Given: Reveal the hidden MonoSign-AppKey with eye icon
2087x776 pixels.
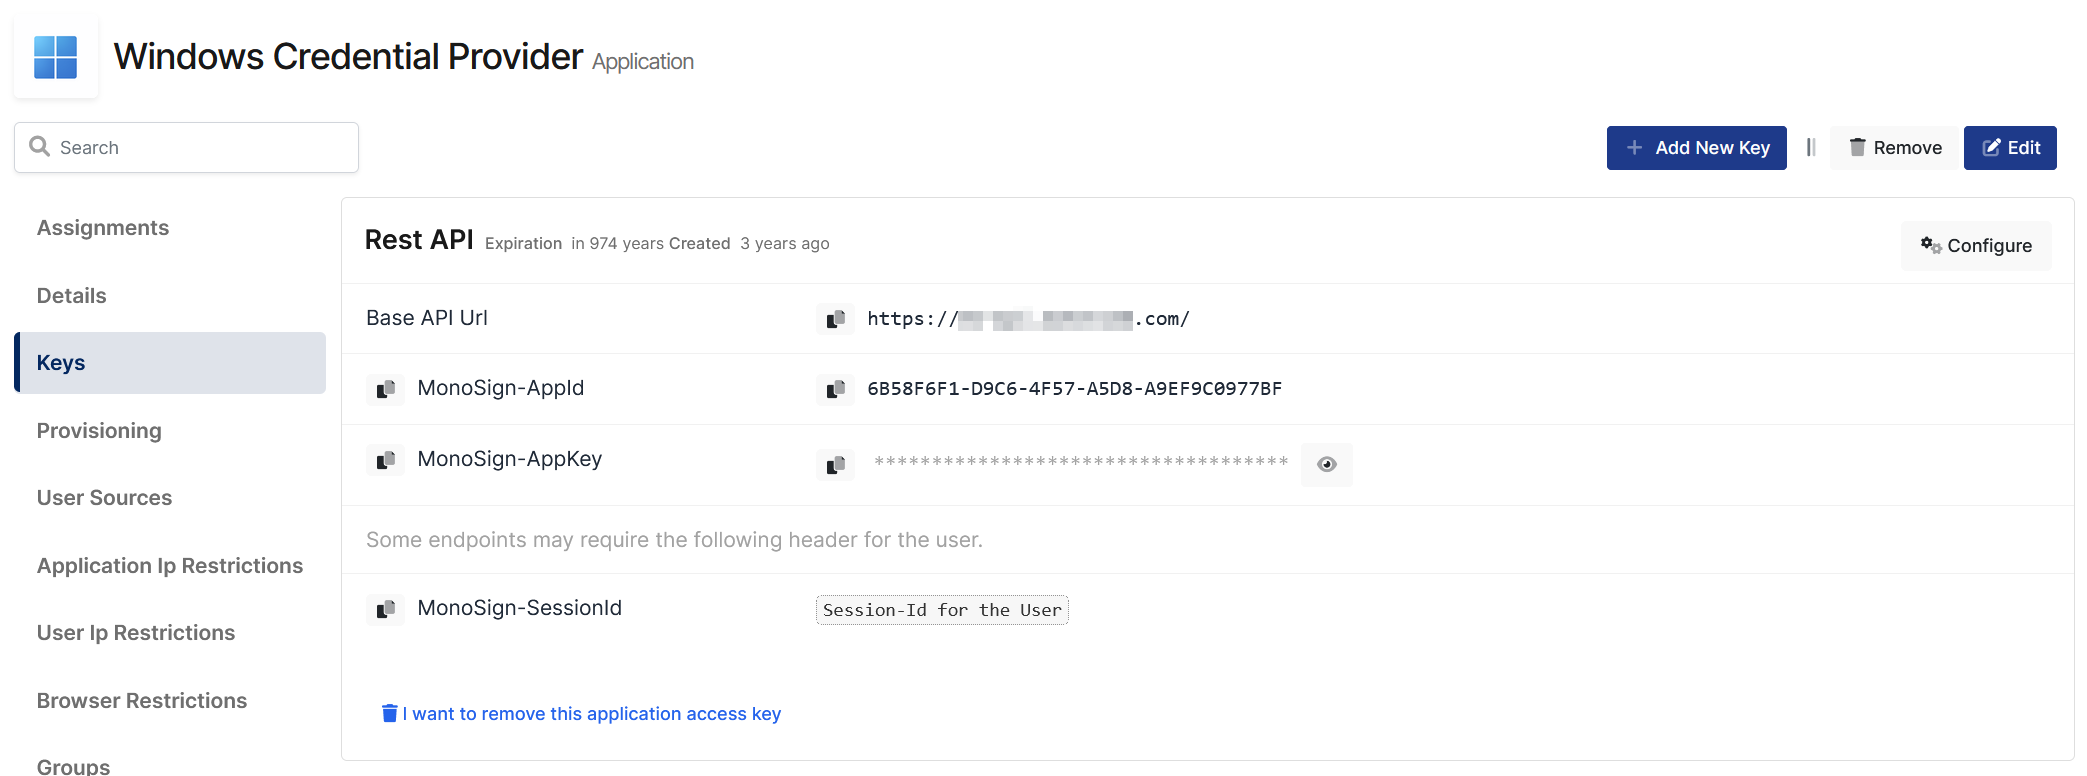Looking at the screenshot, I should [x=1326, y=464].
